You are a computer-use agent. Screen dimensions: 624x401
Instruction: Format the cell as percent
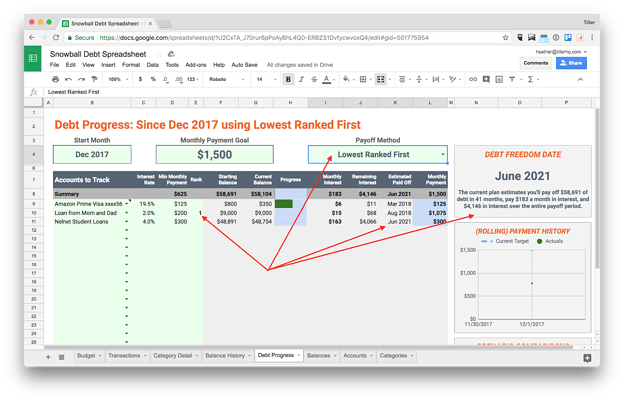[x=153, y=79]
